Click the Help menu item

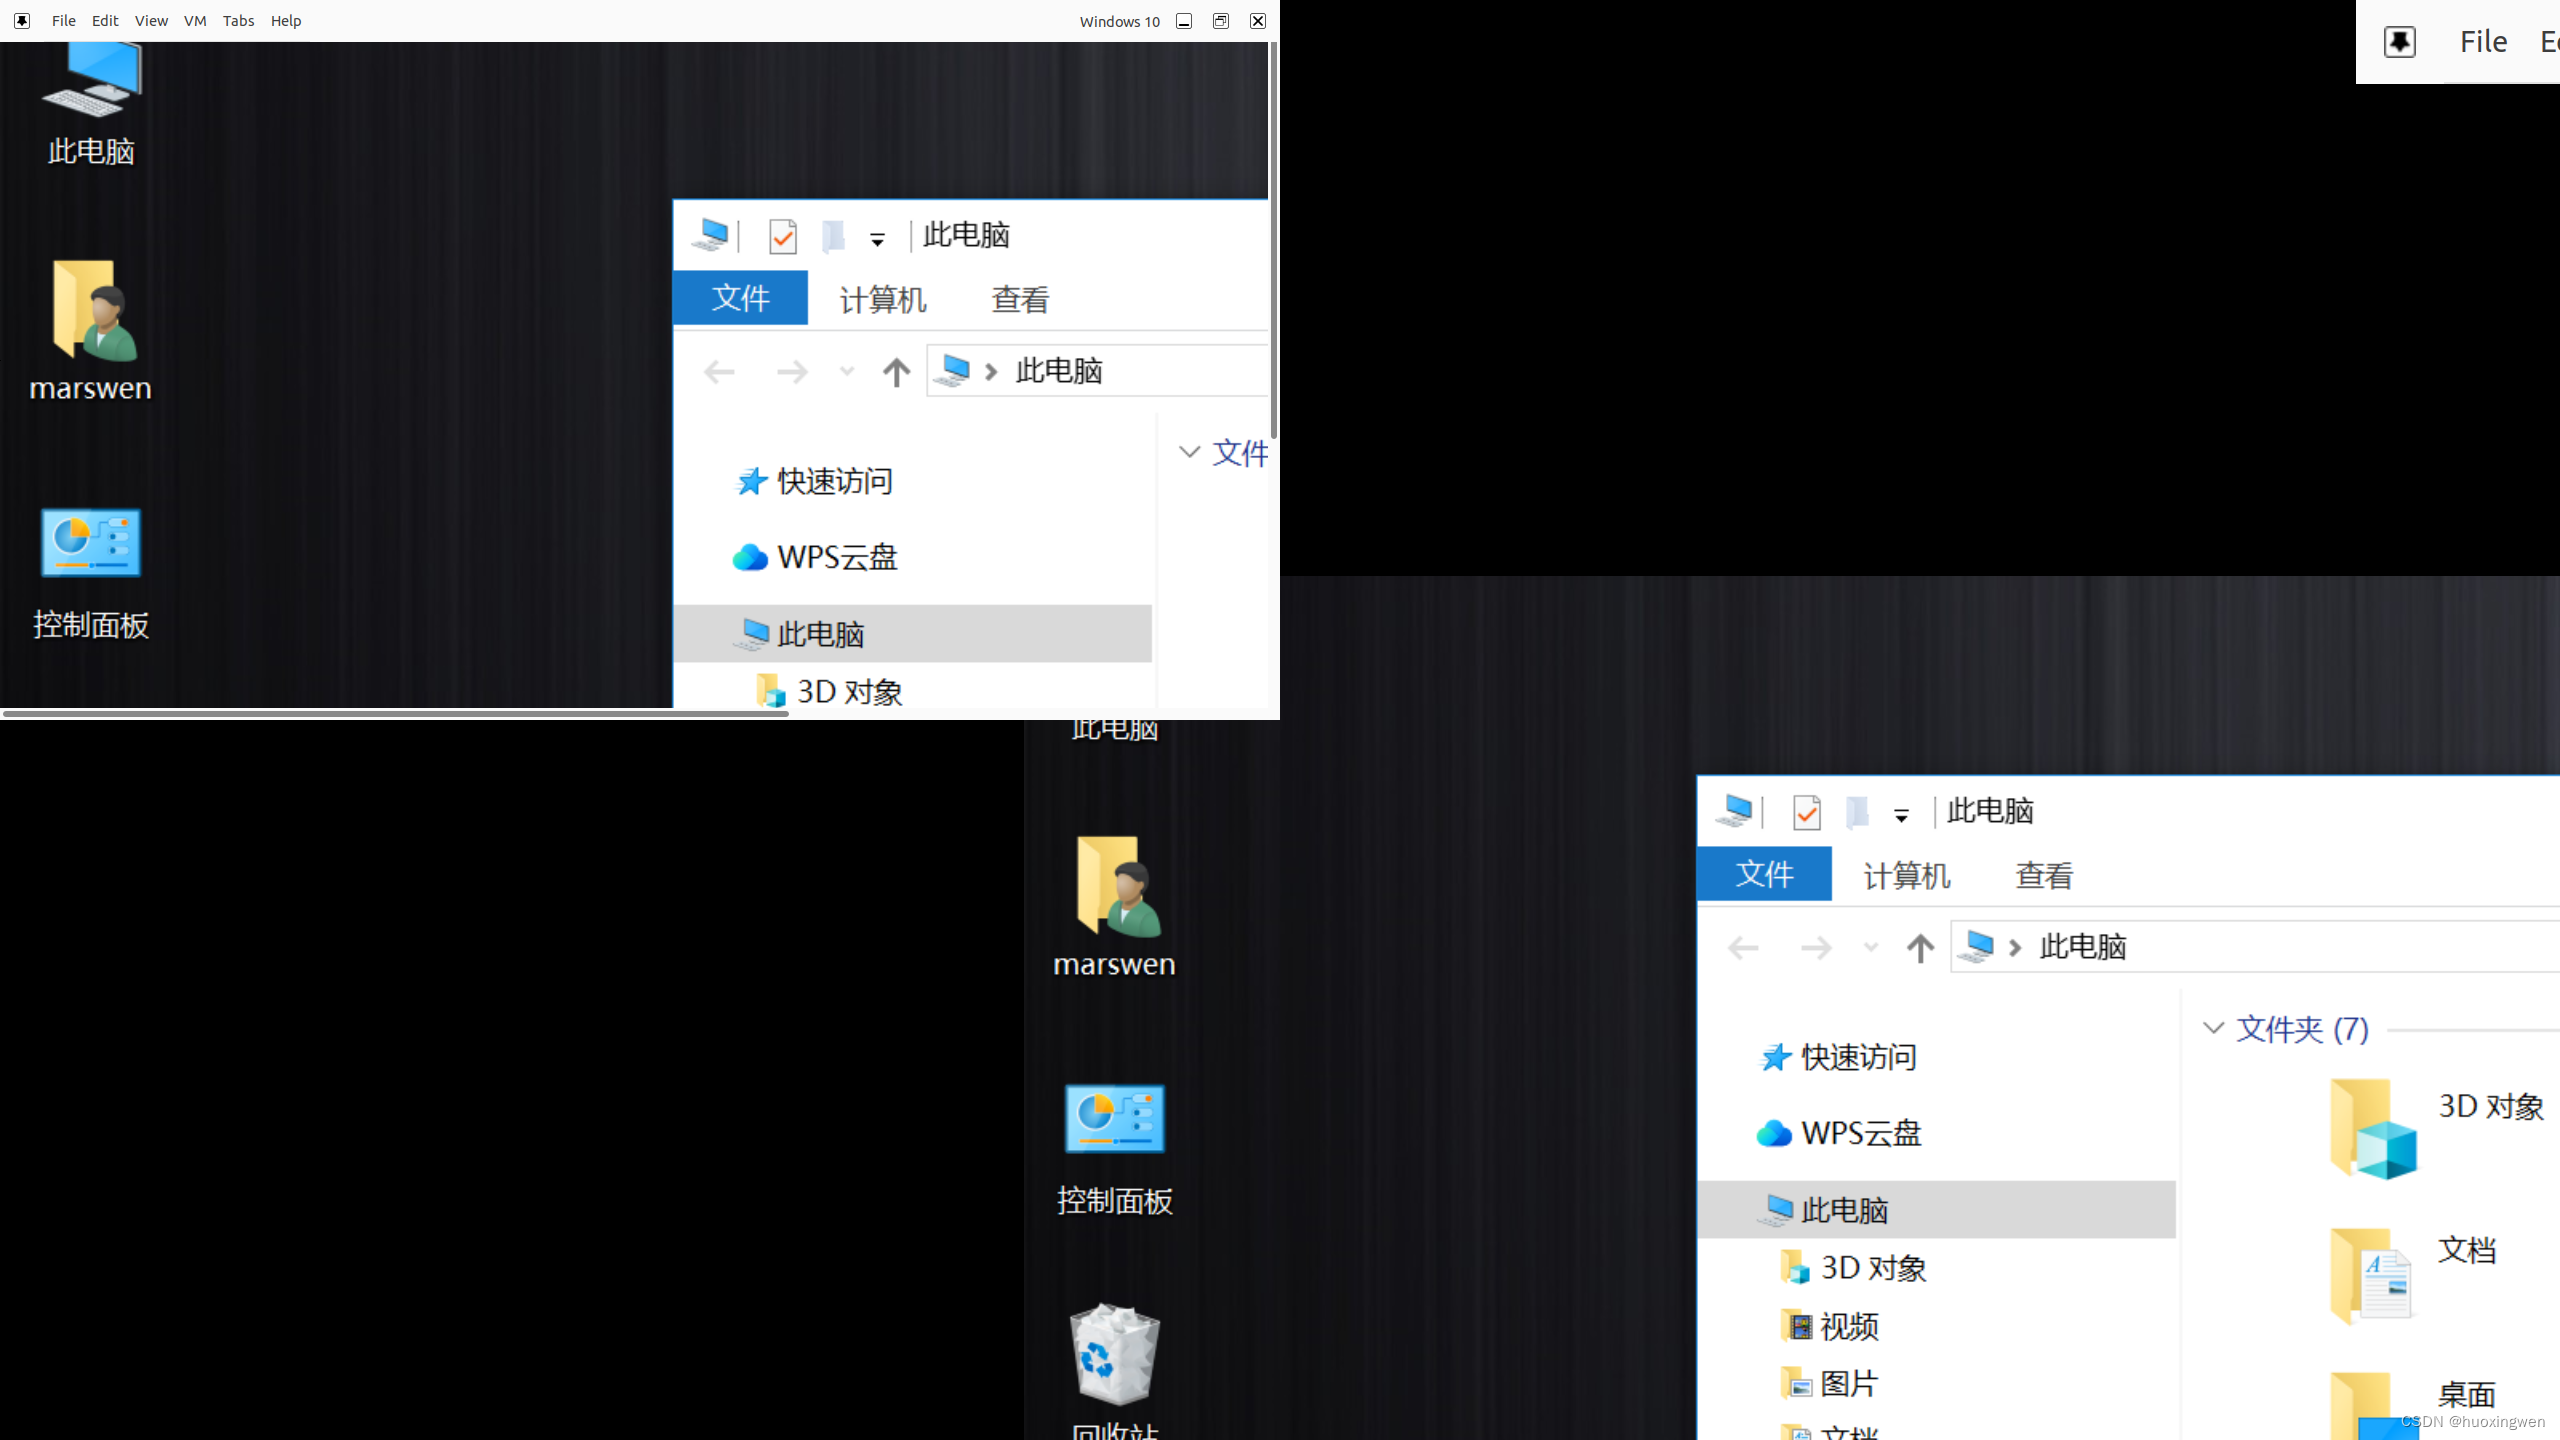pyautogui.click(x=285, y=21)
